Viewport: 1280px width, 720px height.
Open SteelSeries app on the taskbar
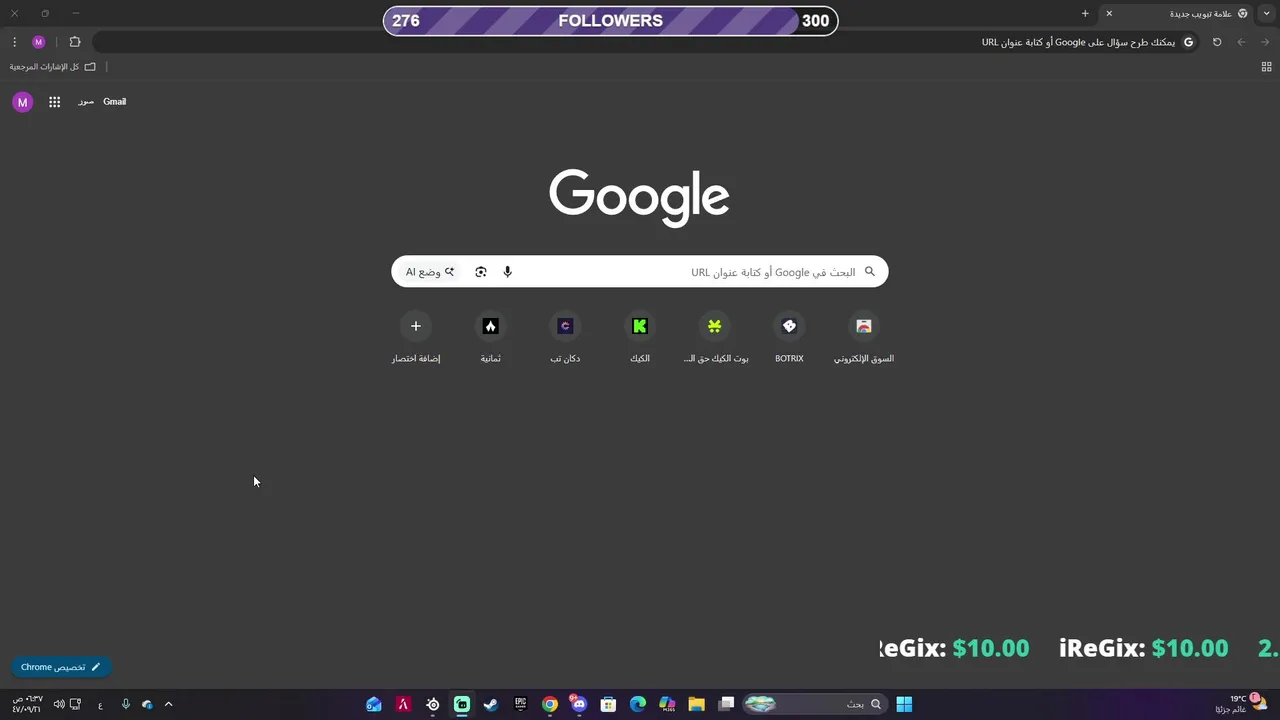pos(433,704)
